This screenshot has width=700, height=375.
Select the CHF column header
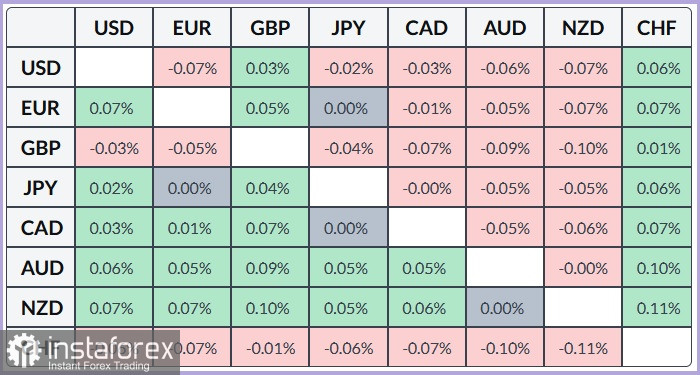(657, 28)
